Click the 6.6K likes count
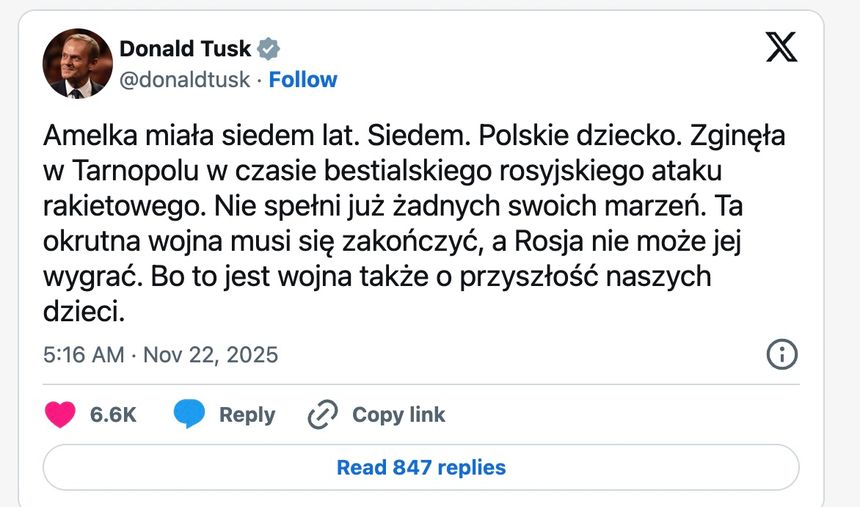The height and width of the screenshot is (507, 860). pos(113,415)
